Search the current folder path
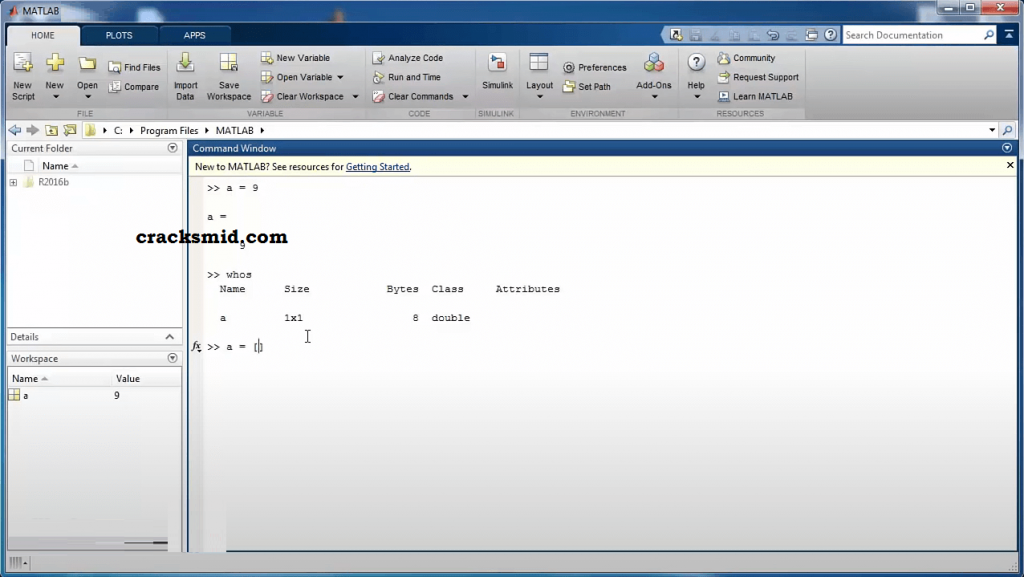 1008,130
